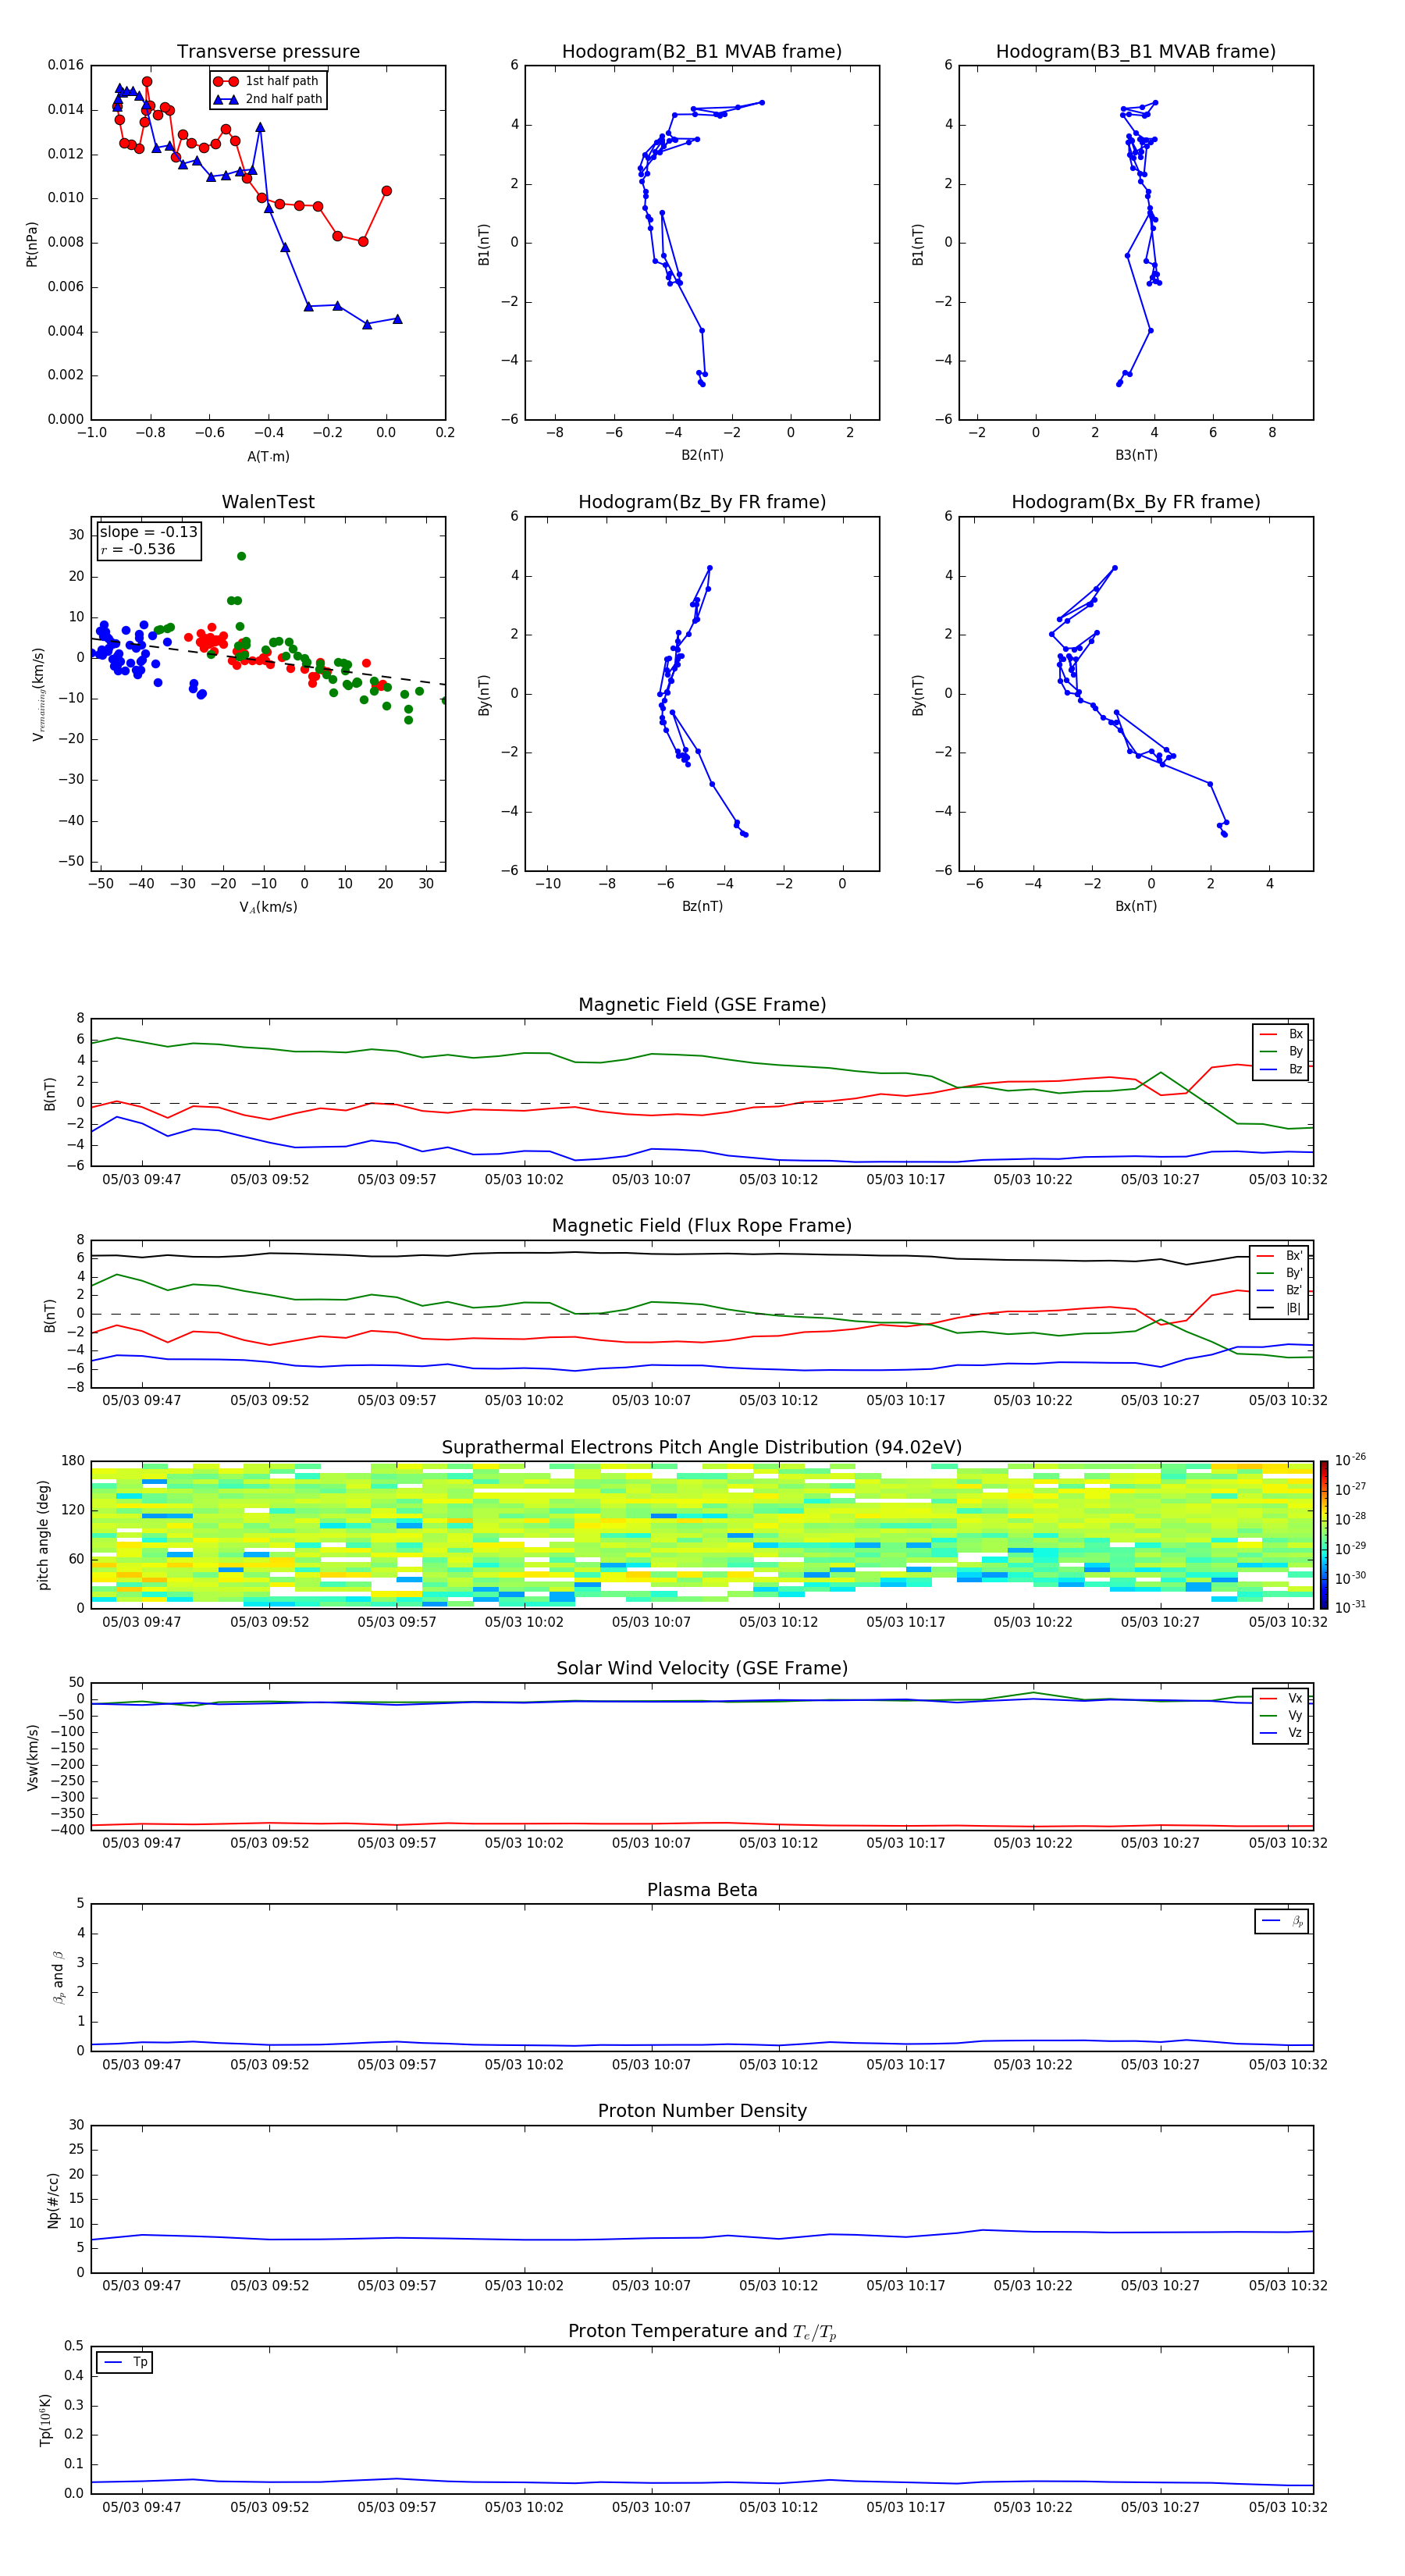Click the pitch angle colorbar scale

pyautogui.click(x=1324, y=1535)
